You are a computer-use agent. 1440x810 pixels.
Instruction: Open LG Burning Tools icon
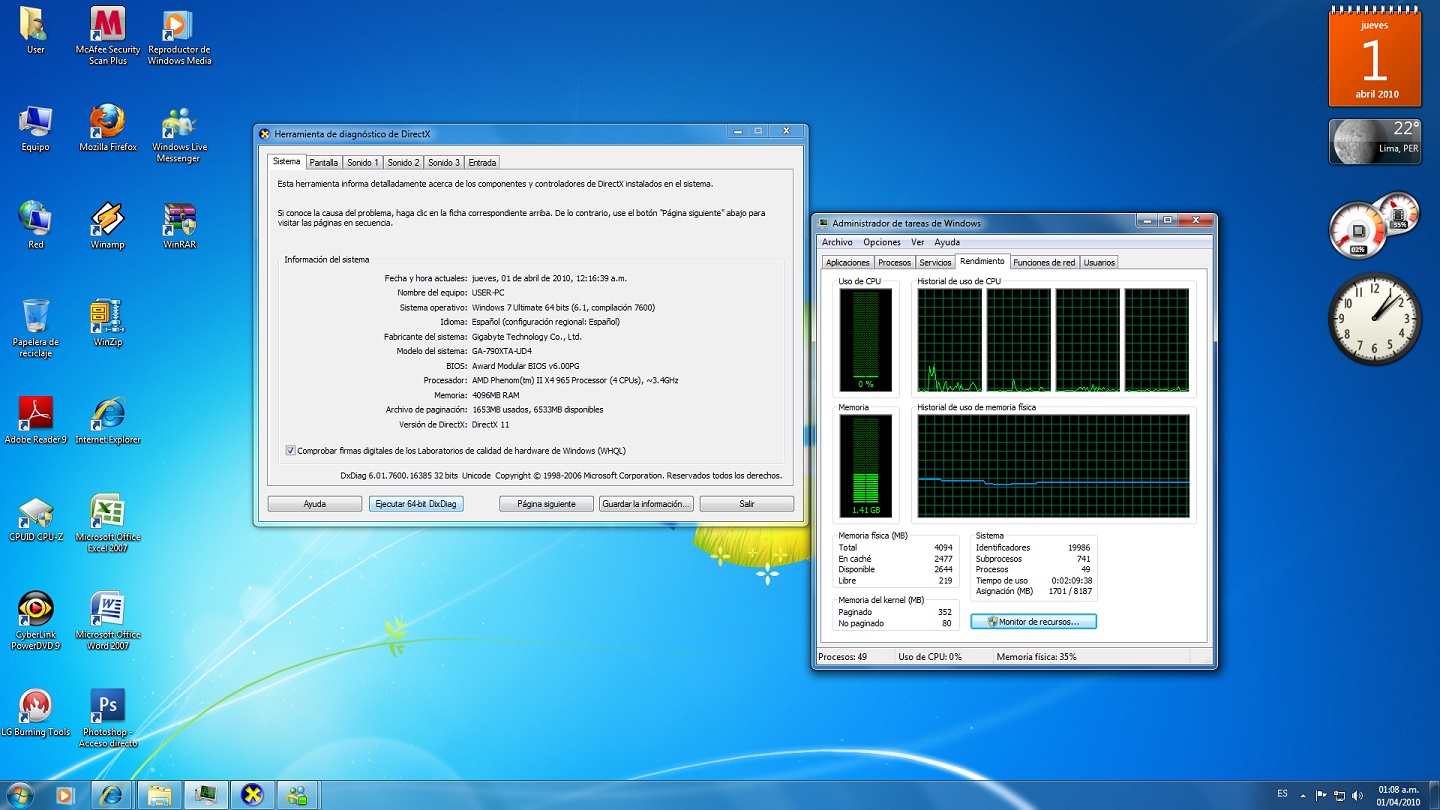click(x=36, y=706)
